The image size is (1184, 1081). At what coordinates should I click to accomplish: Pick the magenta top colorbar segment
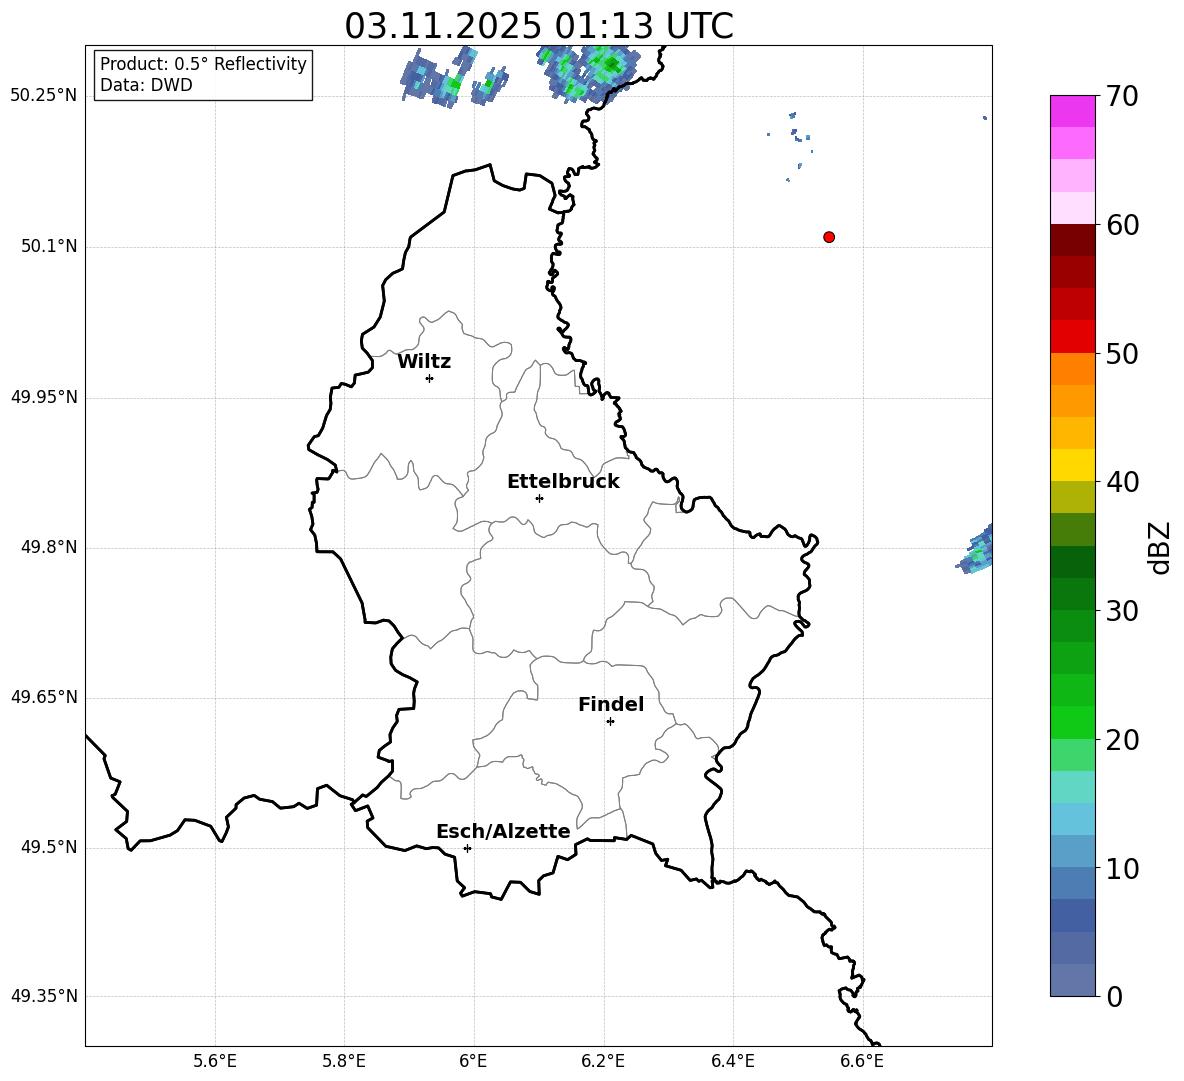pyautogui.click(x=1072, y=111)
